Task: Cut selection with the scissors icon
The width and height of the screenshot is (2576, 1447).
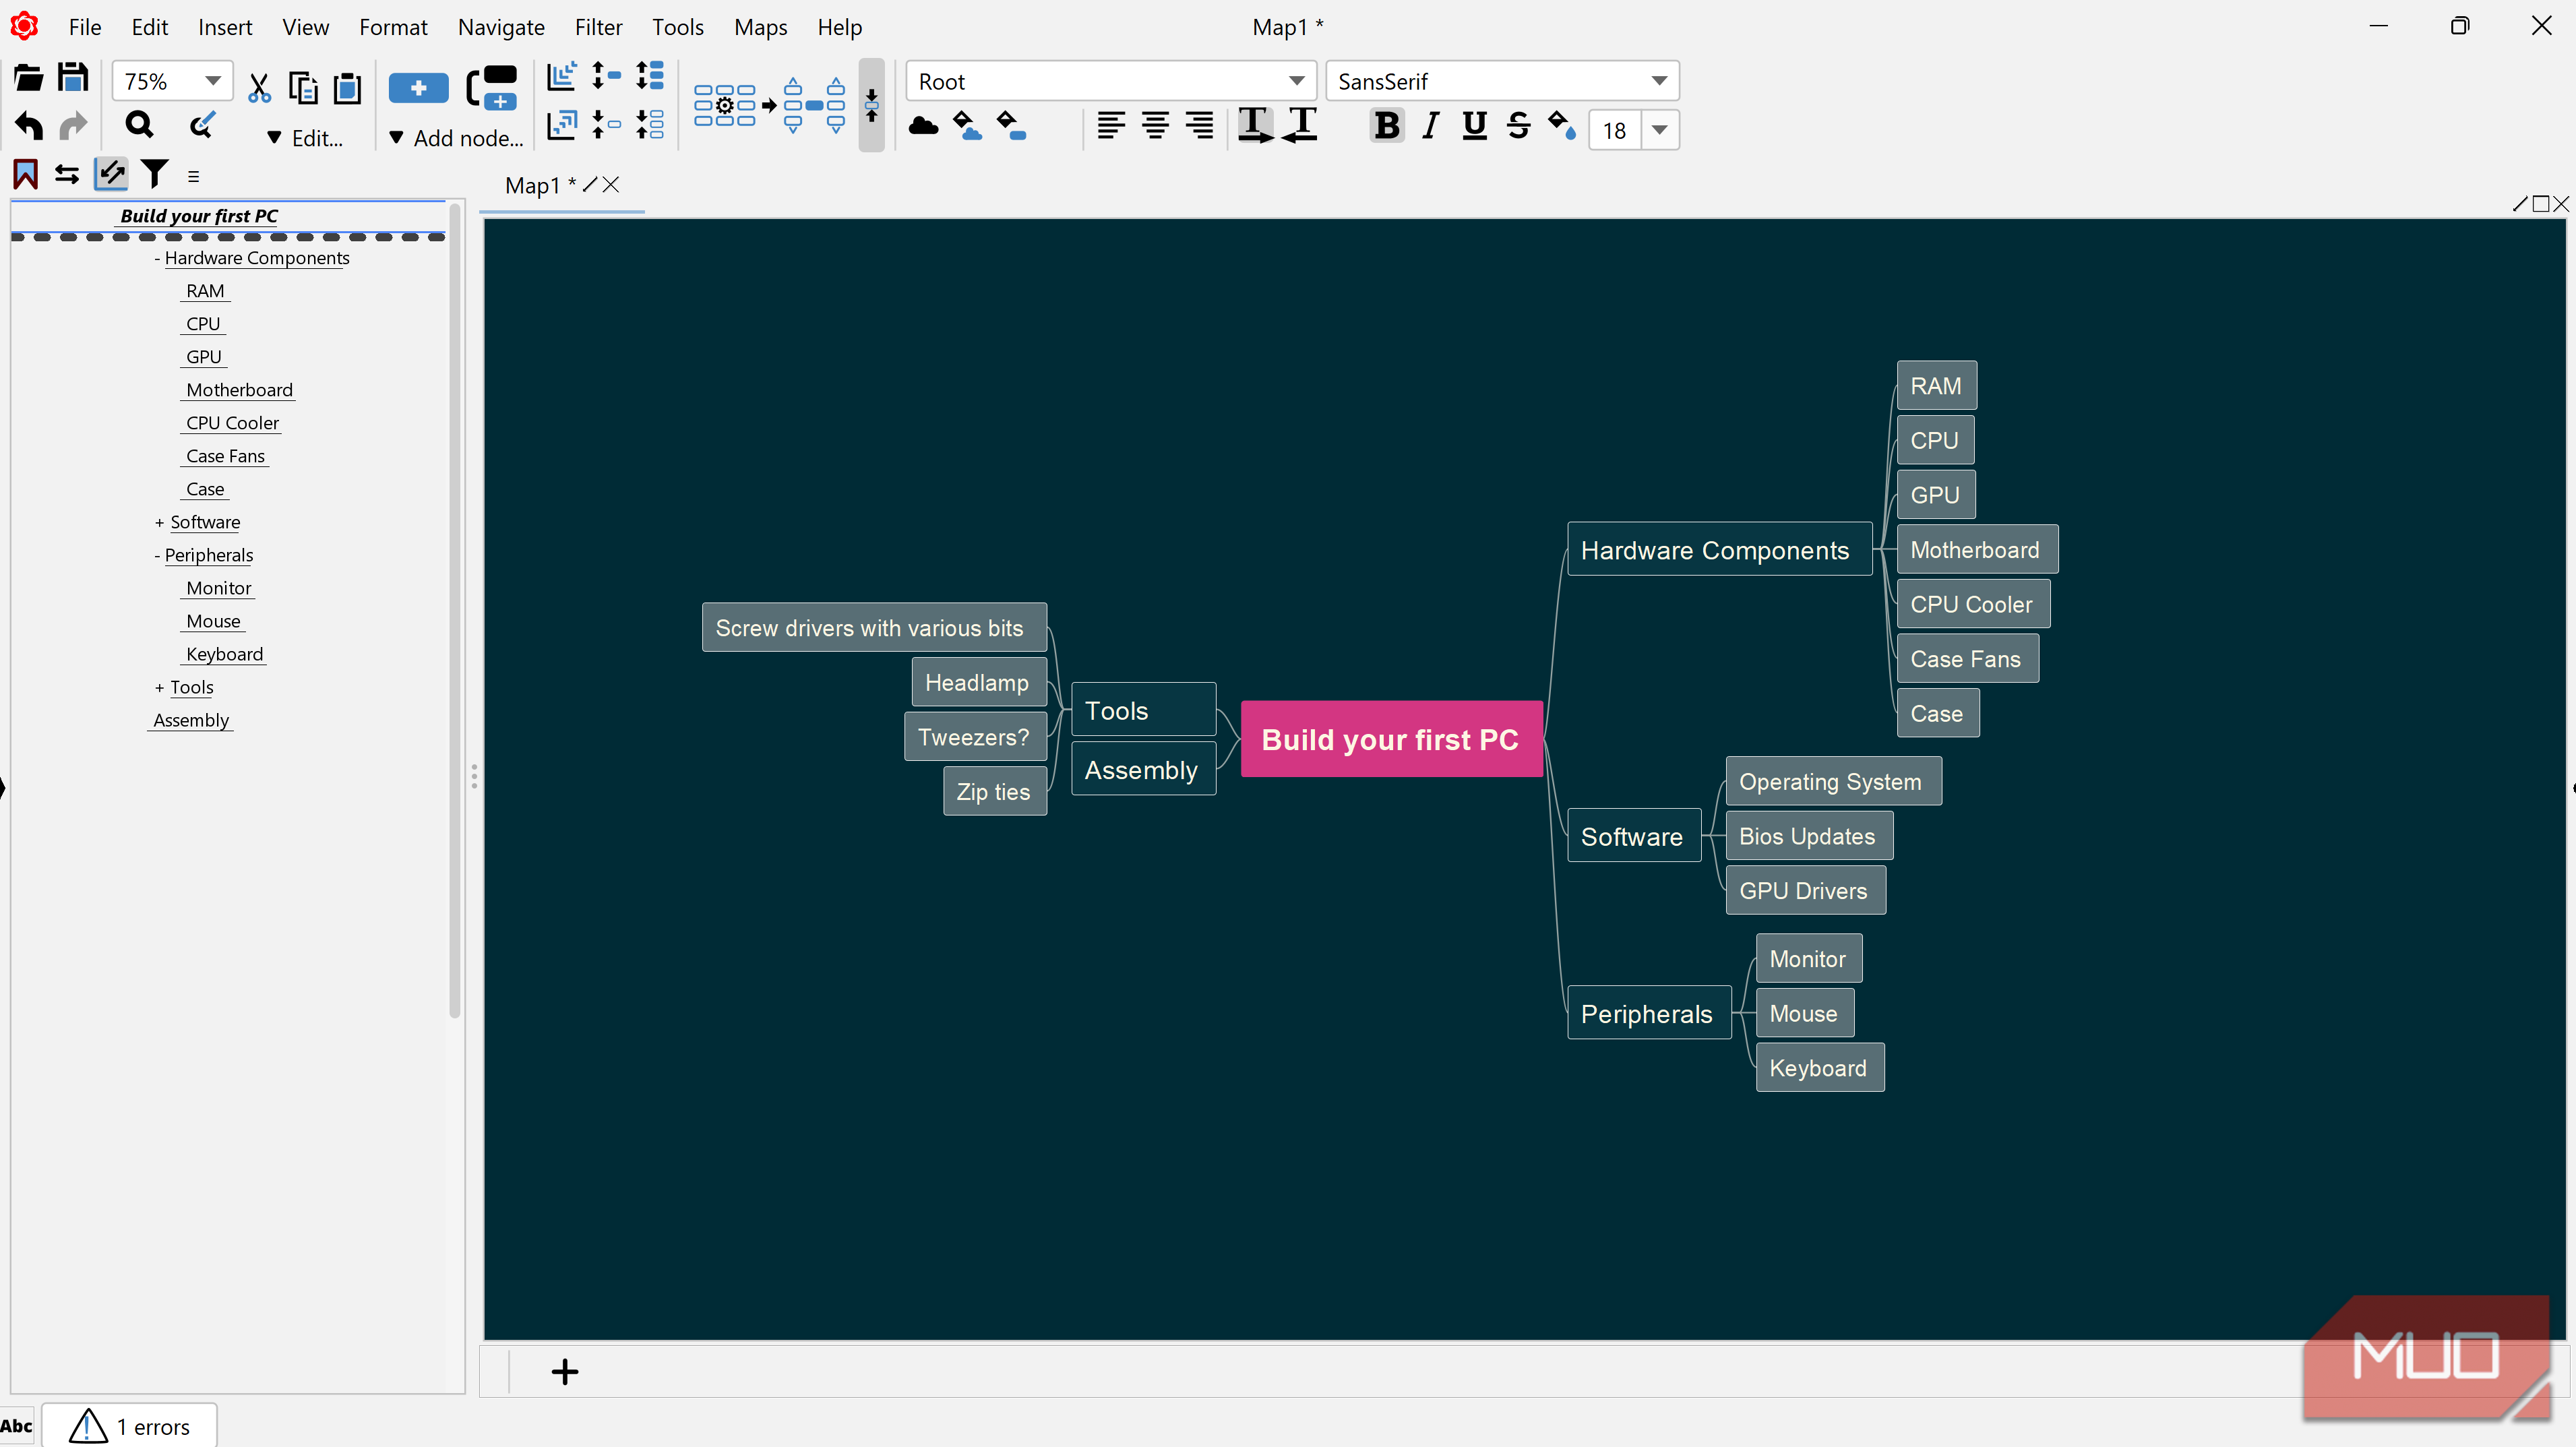Action: pos(259,88)
